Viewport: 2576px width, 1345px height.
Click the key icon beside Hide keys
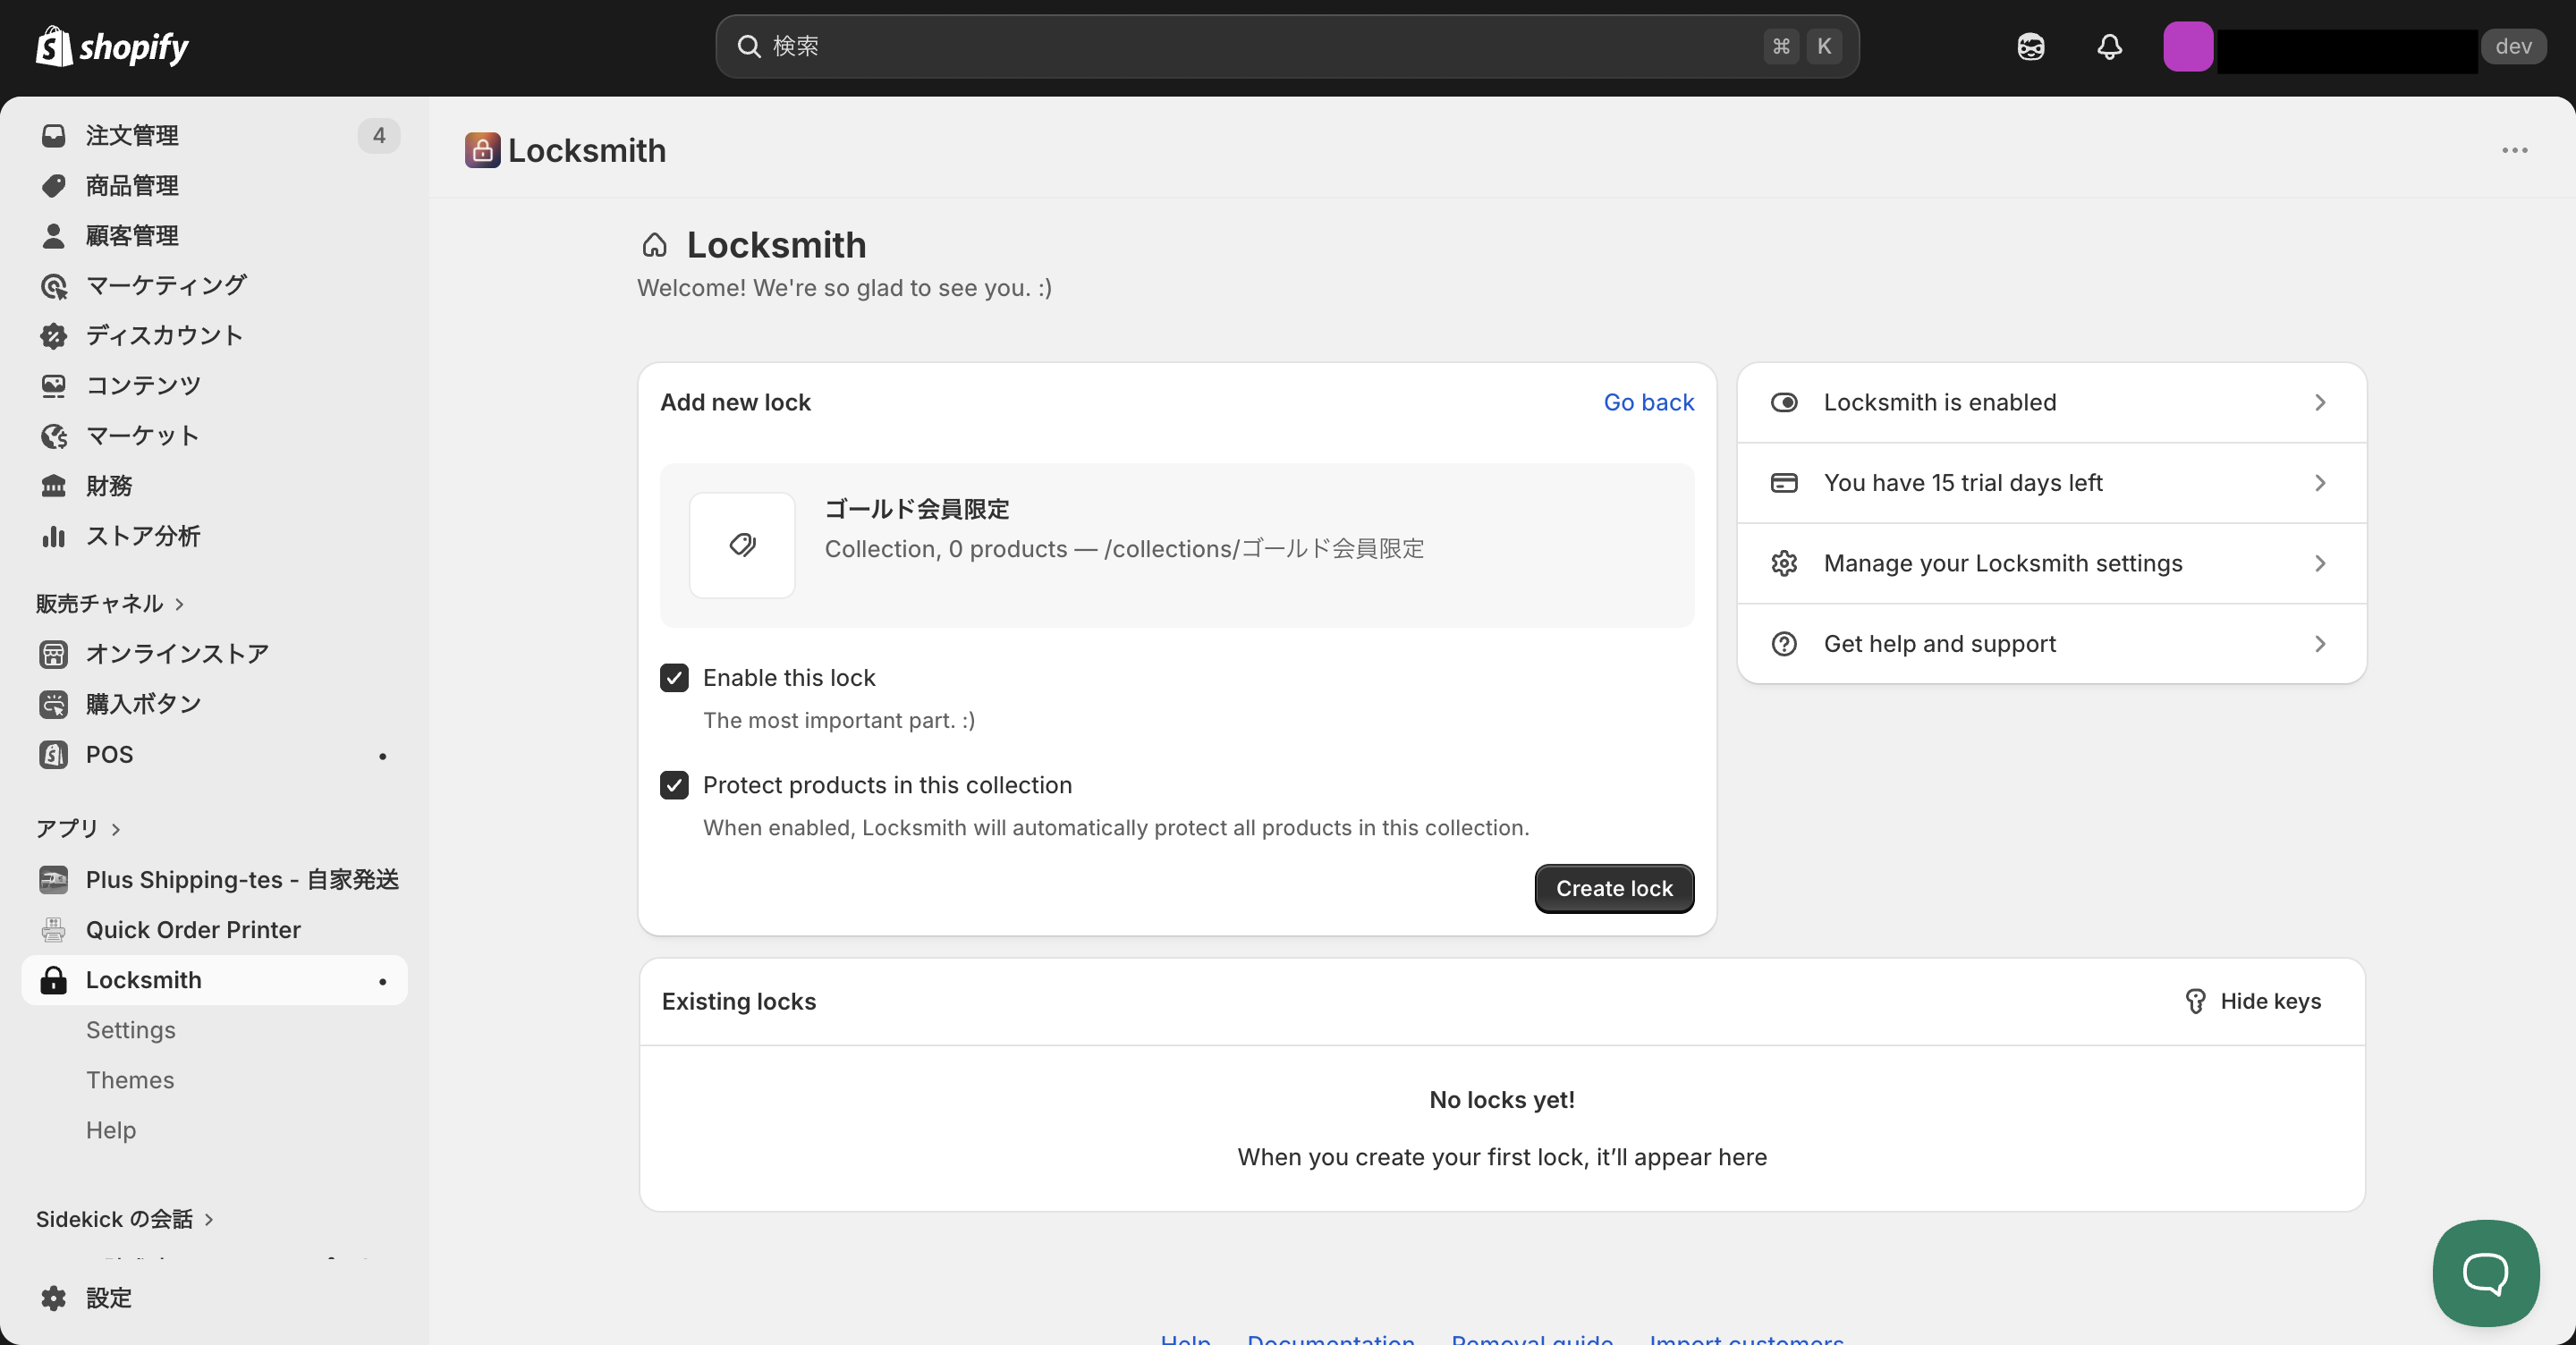2195,1001
